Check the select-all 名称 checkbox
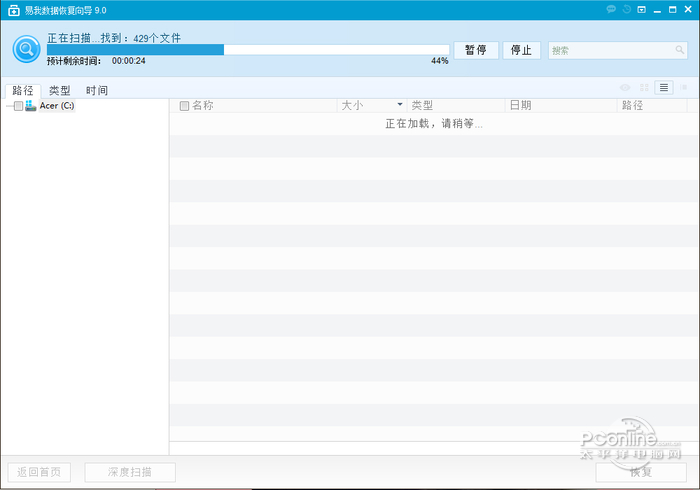The image size is (700, 490). click(184, 106)
